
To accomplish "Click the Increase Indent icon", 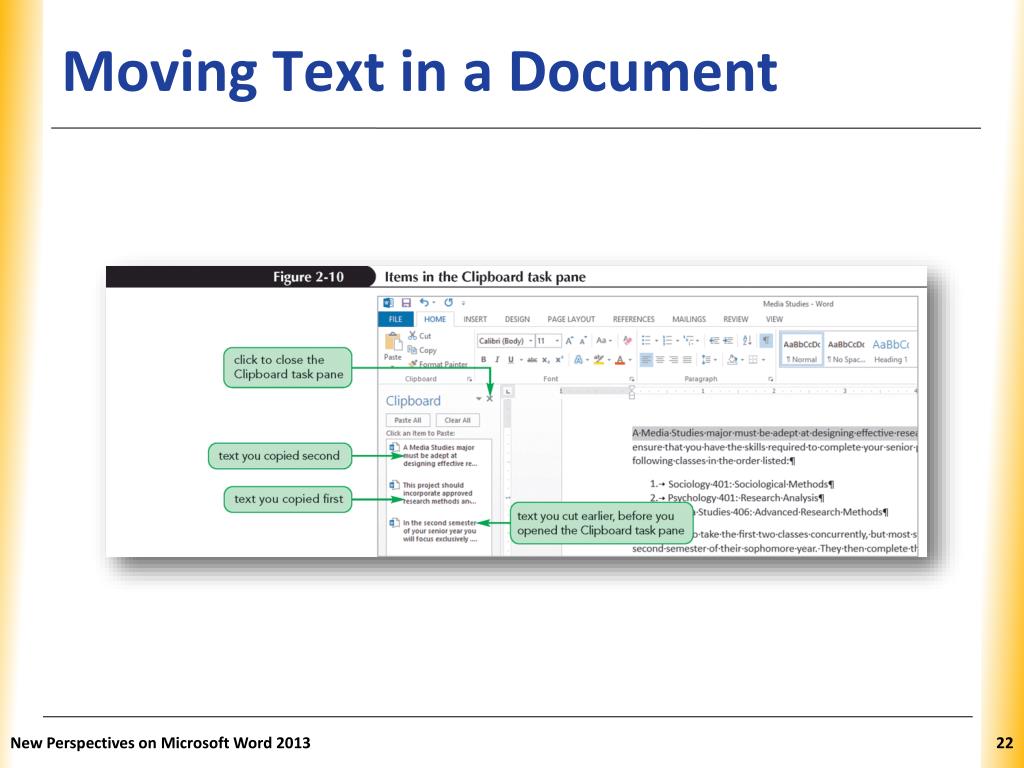I will point(728,341).
